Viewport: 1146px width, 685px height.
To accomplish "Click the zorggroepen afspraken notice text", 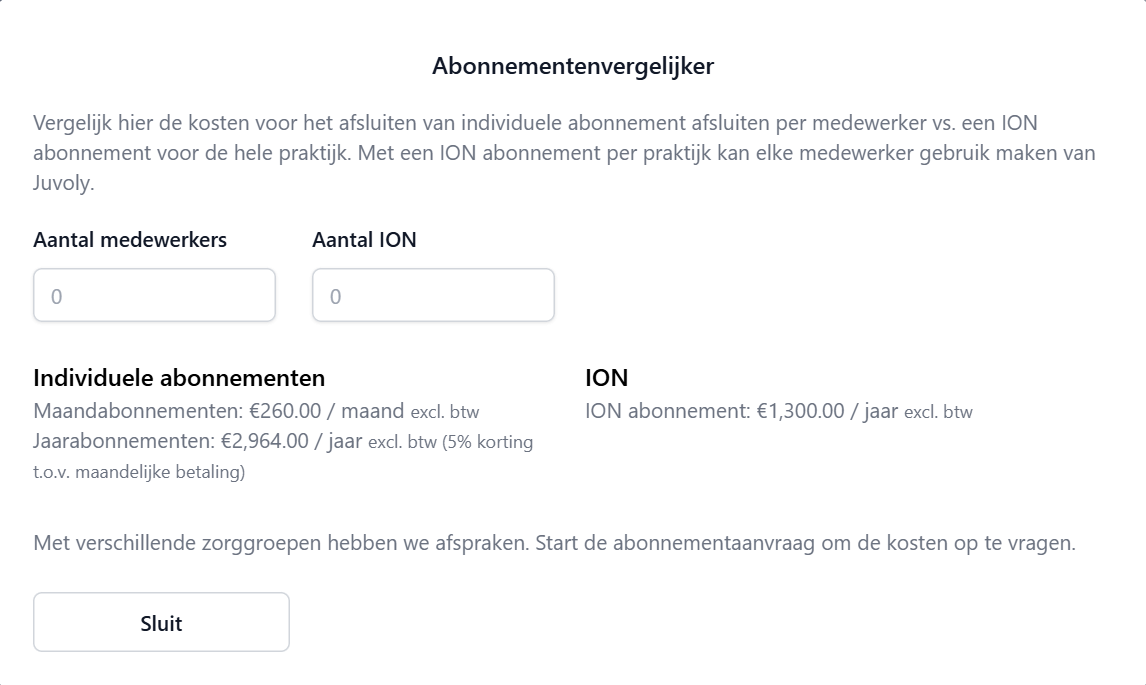I will pyautogui.click(x=554, y=545).
